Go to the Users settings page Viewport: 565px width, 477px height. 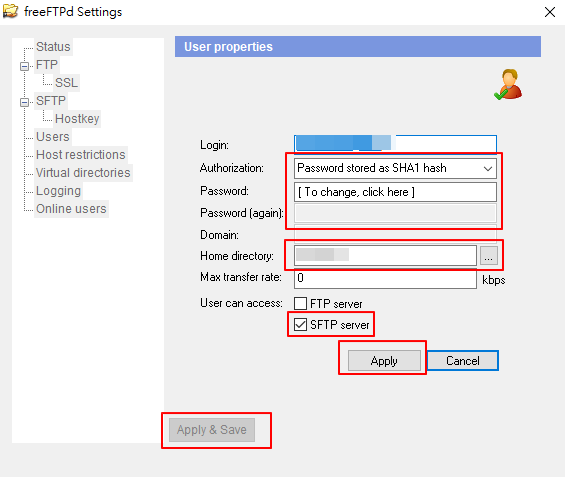[x=53, y=137]
